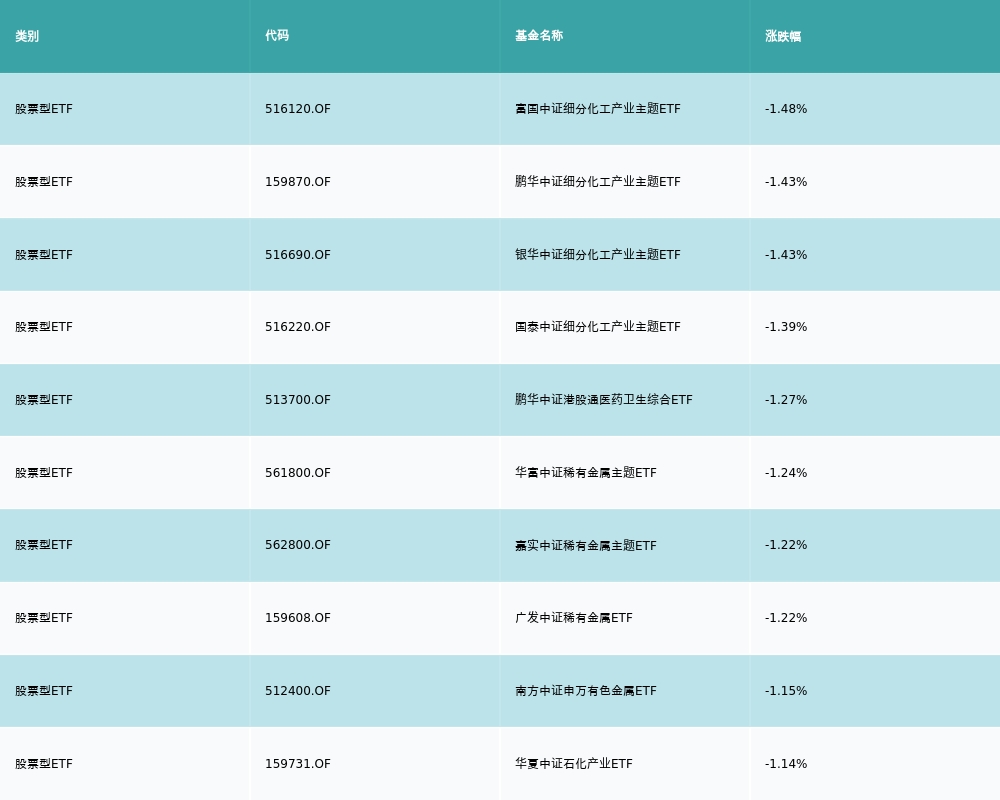
Task: Click the 涨跌幅 column header
Action: 783,36
